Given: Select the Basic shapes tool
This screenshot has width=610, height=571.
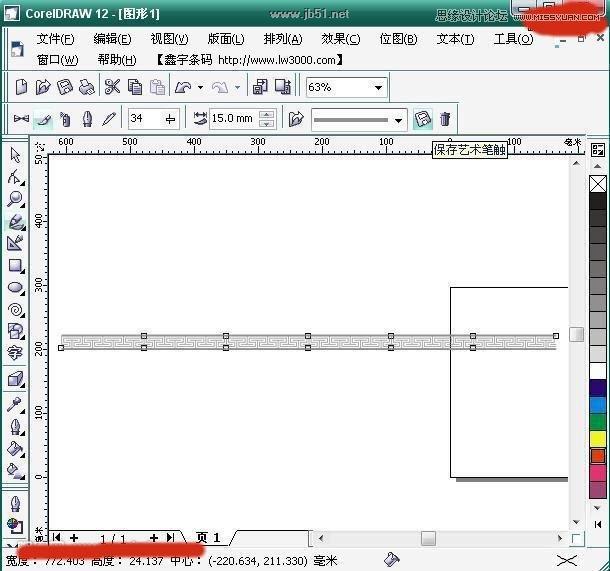Looking at the screenshot, I should click(x=16, y=331).
